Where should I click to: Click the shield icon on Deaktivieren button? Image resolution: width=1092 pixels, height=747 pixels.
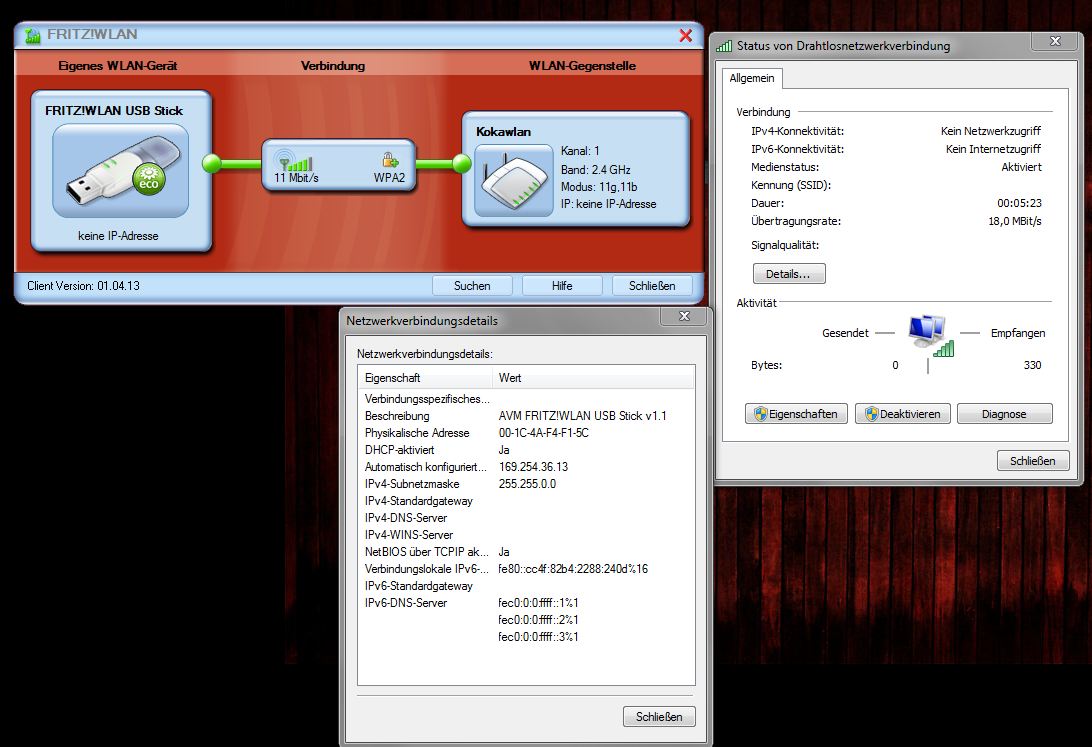[x=872, y=414]
